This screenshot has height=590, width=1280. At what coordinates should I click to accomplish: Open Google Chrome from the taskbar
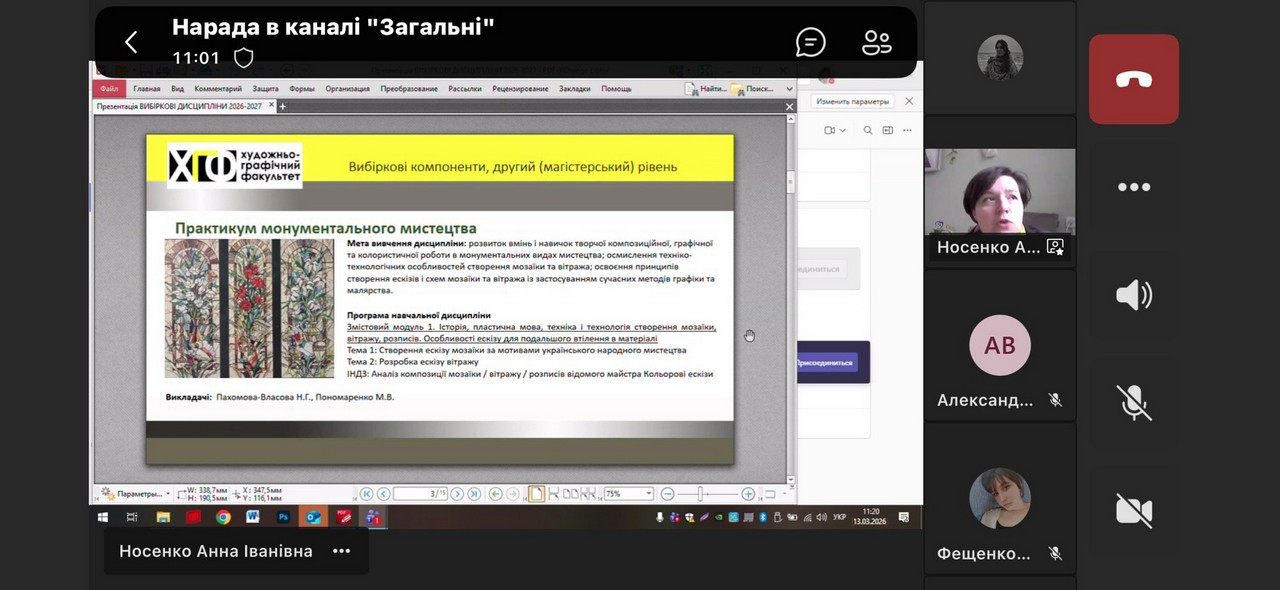(223, 517)
